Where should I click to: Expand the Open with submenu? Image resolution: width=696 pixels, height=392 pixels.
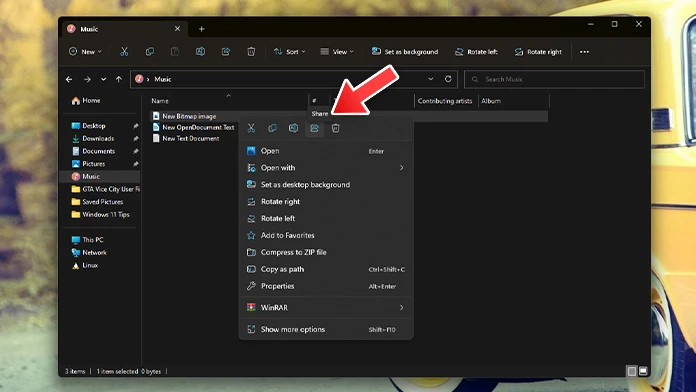click(401, 168)
